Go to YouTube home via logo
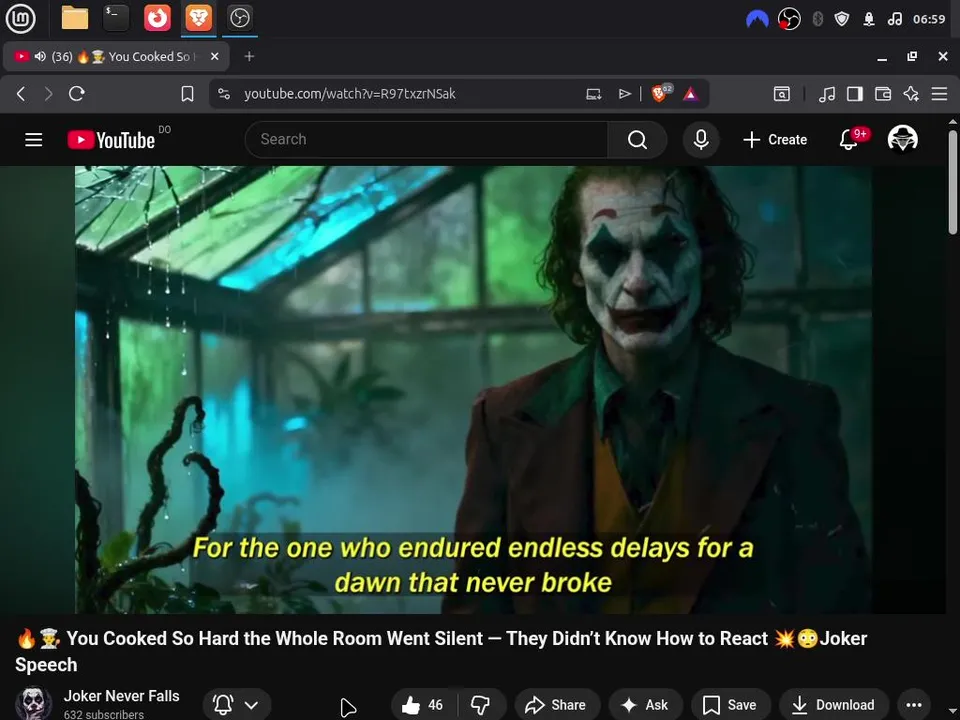This screenshot has height=720, width=960. [111, 140]
